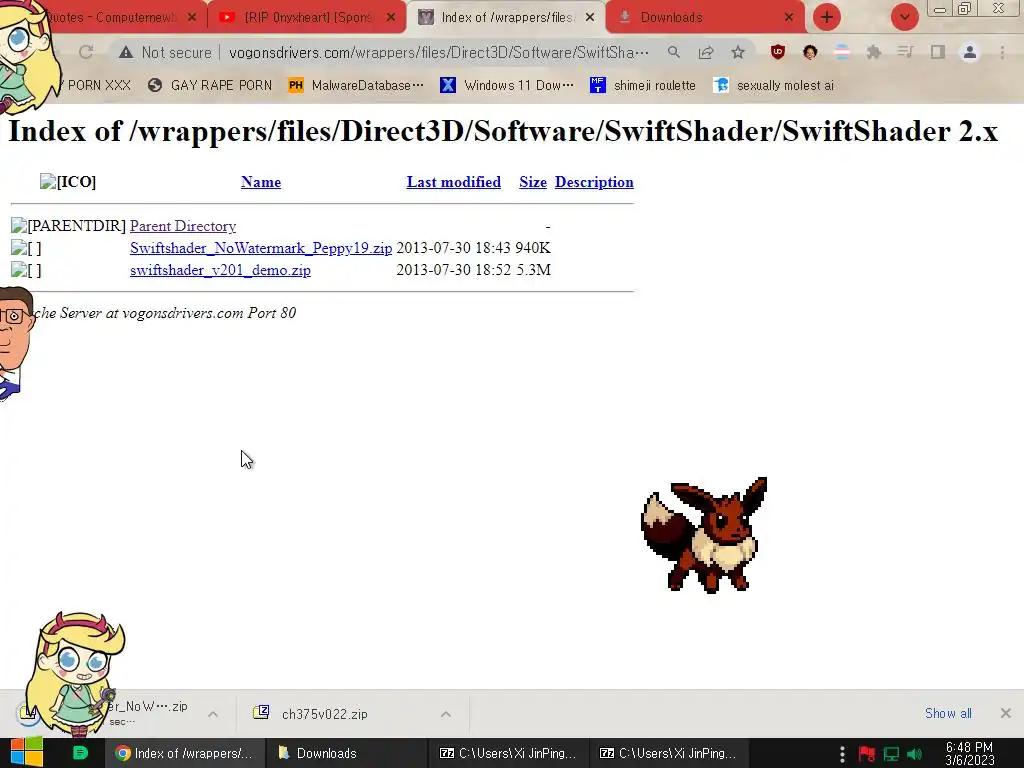Open the MalwareDatabase bookmark
This screenshot has width=1024, height=768.
[x=357, y=85]
